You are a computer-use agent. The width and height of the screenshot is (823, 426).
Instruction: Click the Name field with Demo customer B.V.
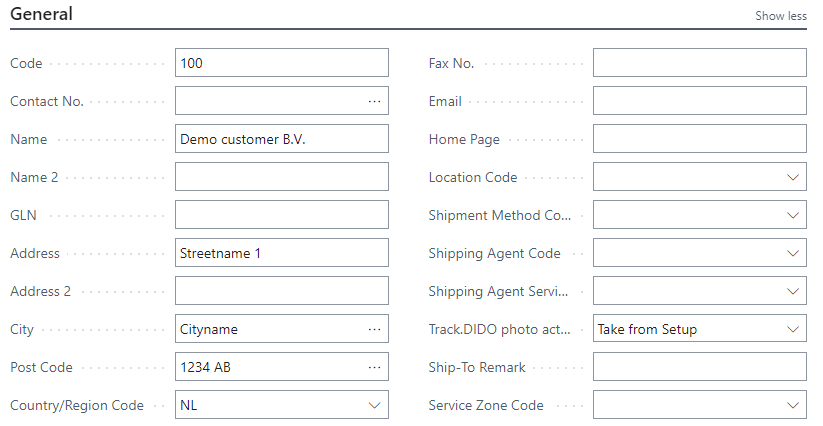[282, 139]
